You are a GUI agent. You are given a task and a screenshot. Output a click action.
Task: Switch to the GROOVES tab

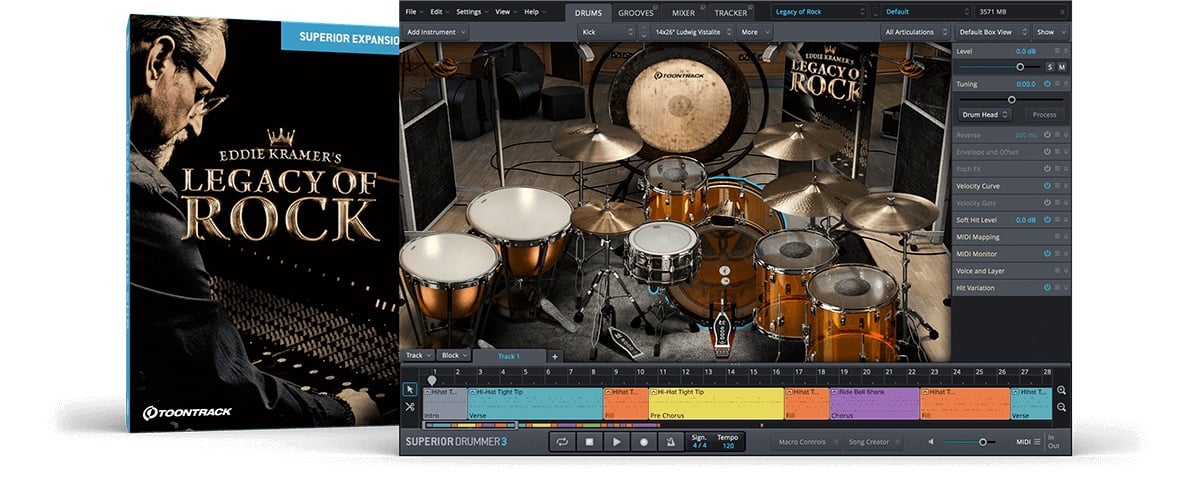click(635, 13)
